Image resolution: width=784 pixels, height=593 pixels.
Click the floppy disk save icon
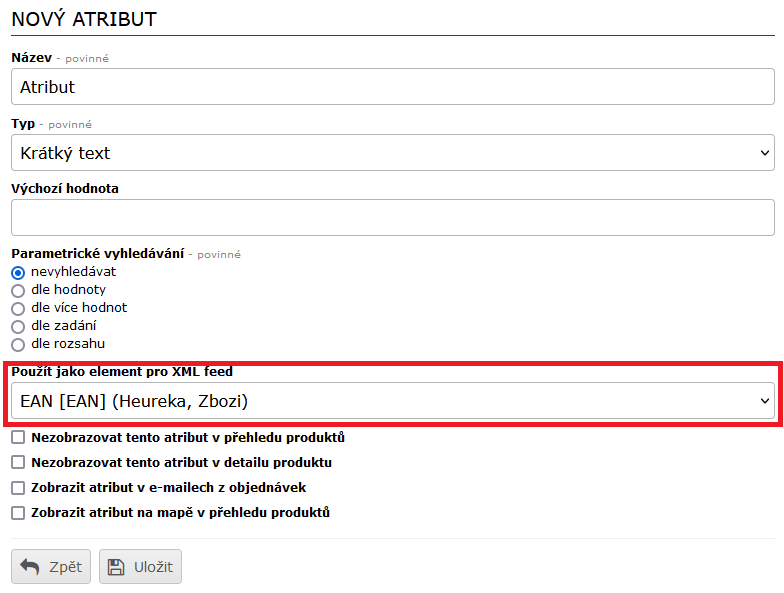(x=117, y=567)
